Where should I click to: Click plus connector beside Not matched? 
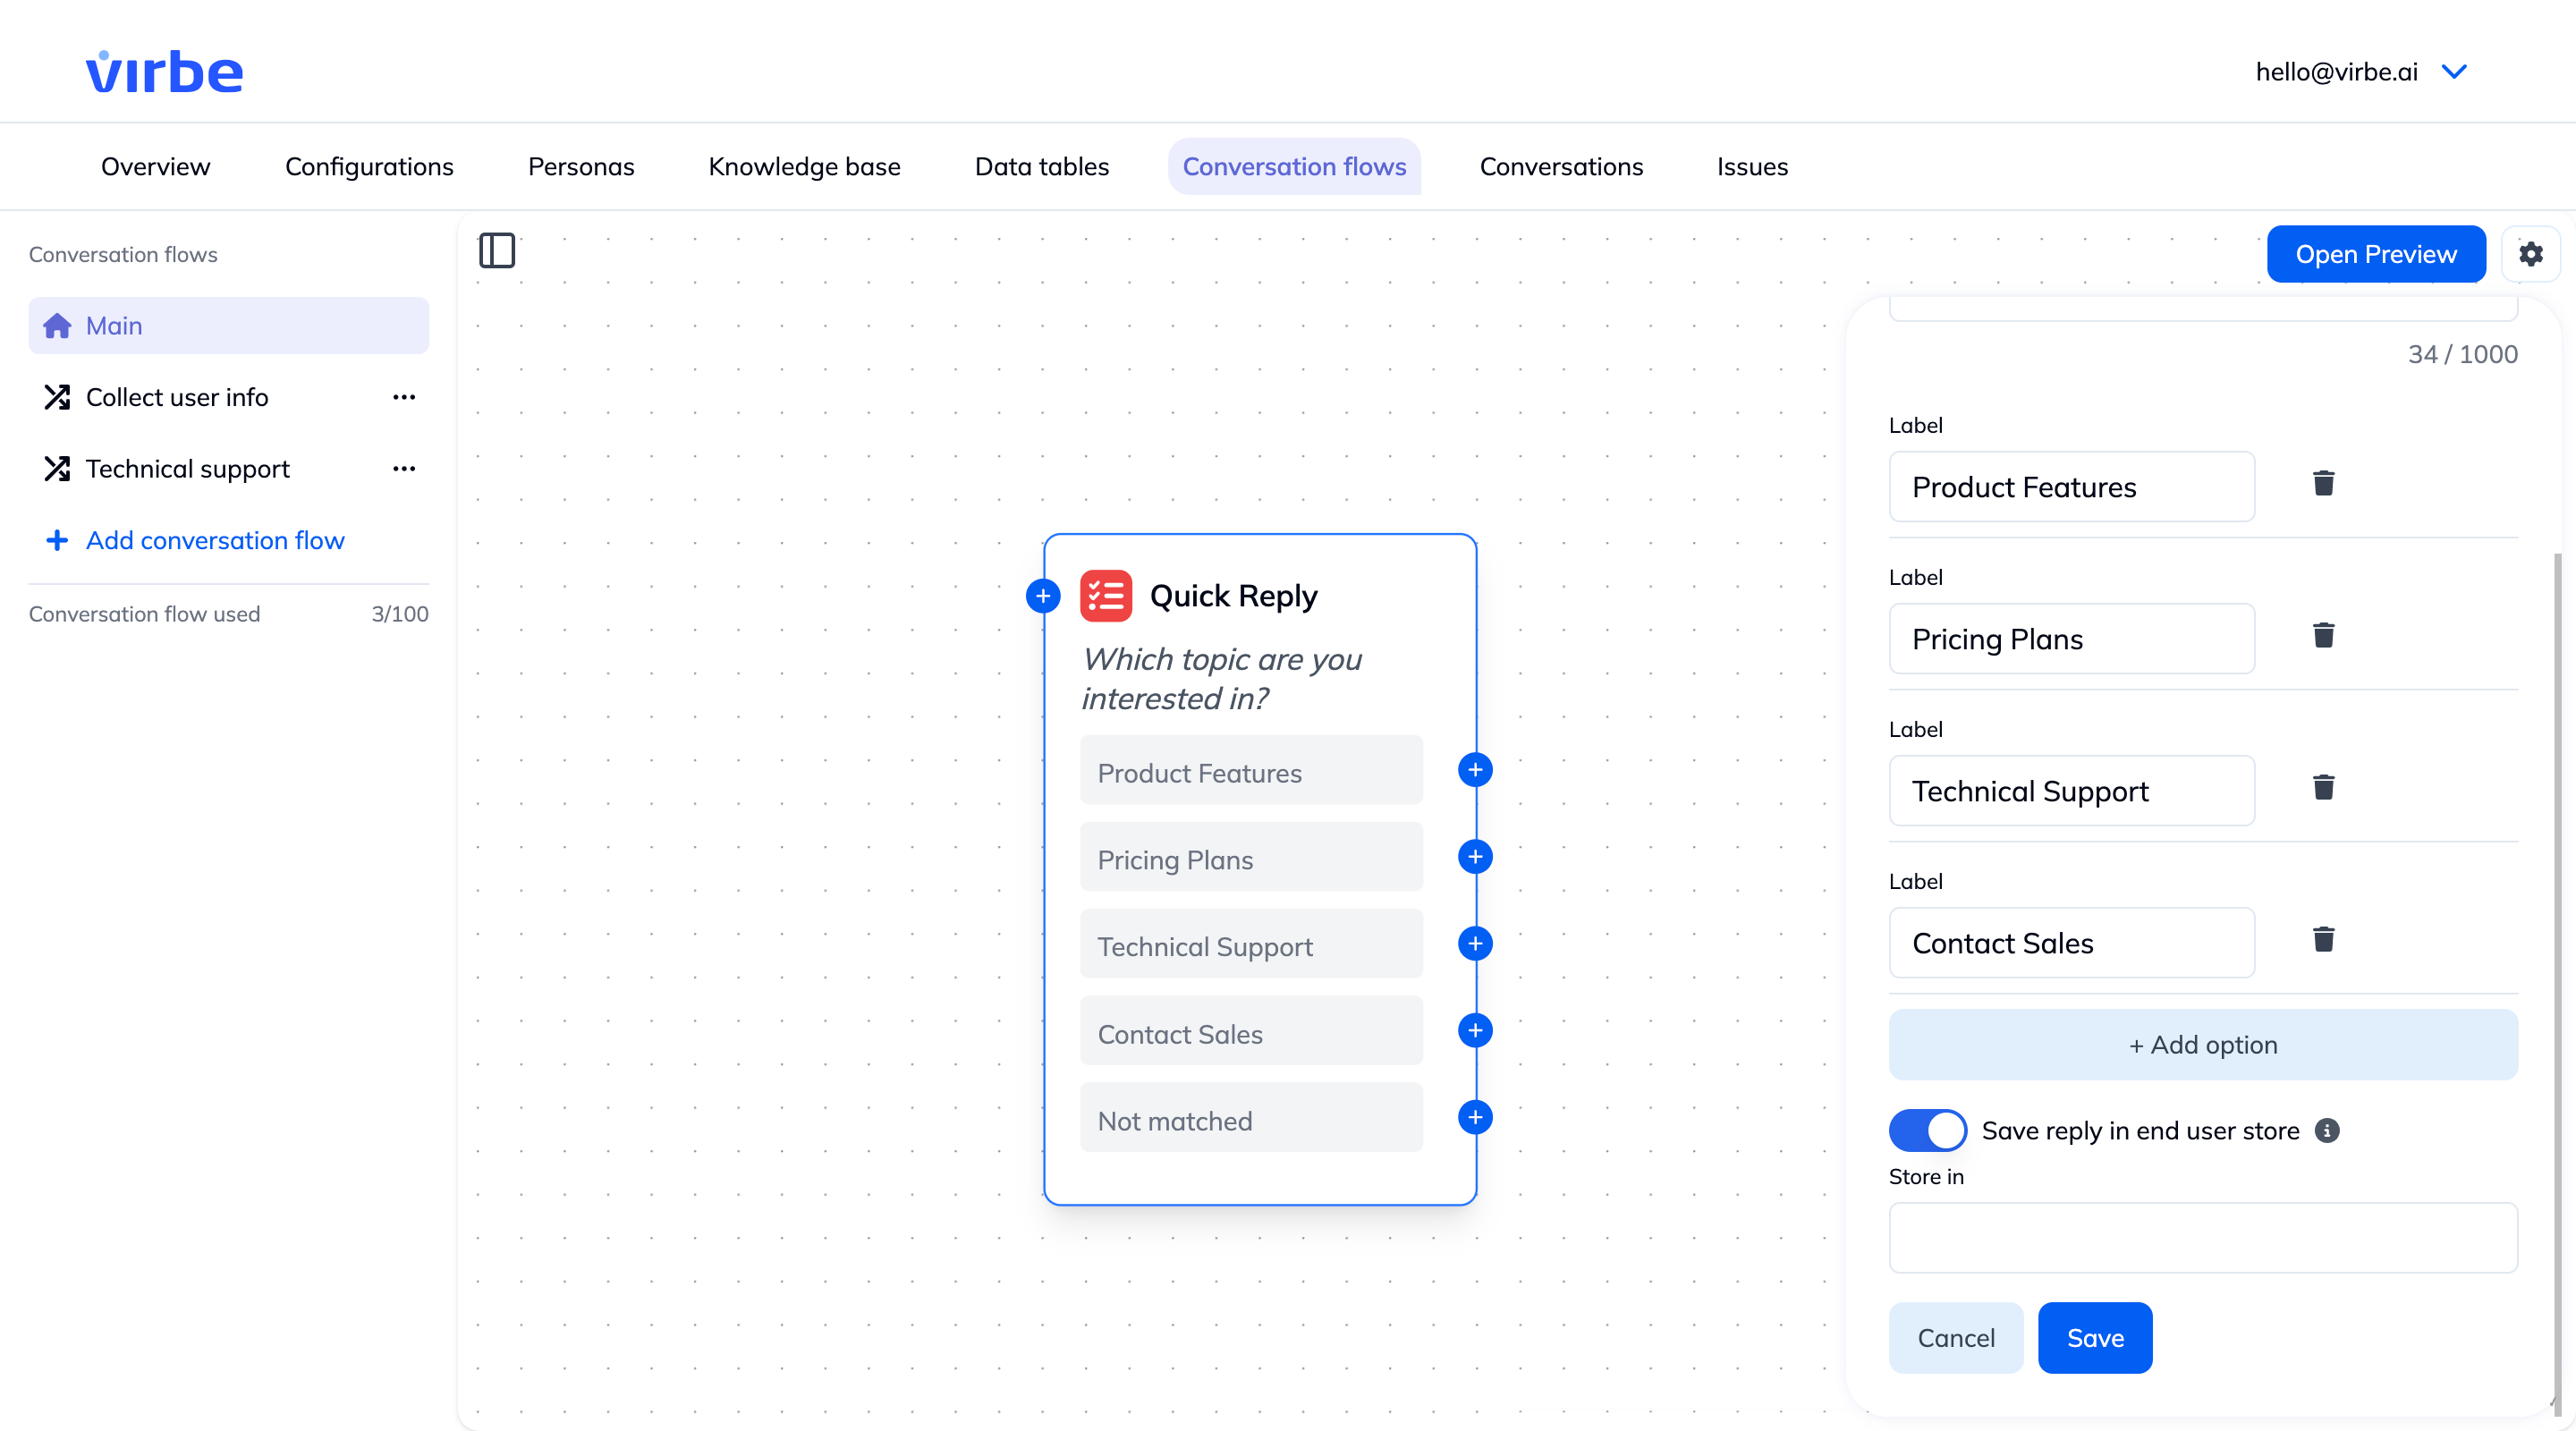(1475, 1117)
